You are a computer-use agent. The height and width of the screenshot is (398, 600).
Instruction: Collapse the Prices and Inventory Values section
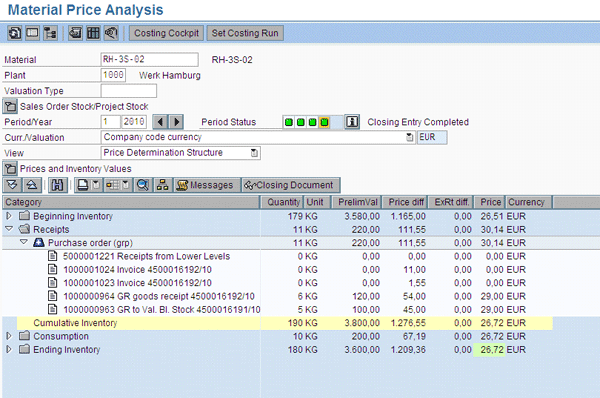tap(10, 168)
